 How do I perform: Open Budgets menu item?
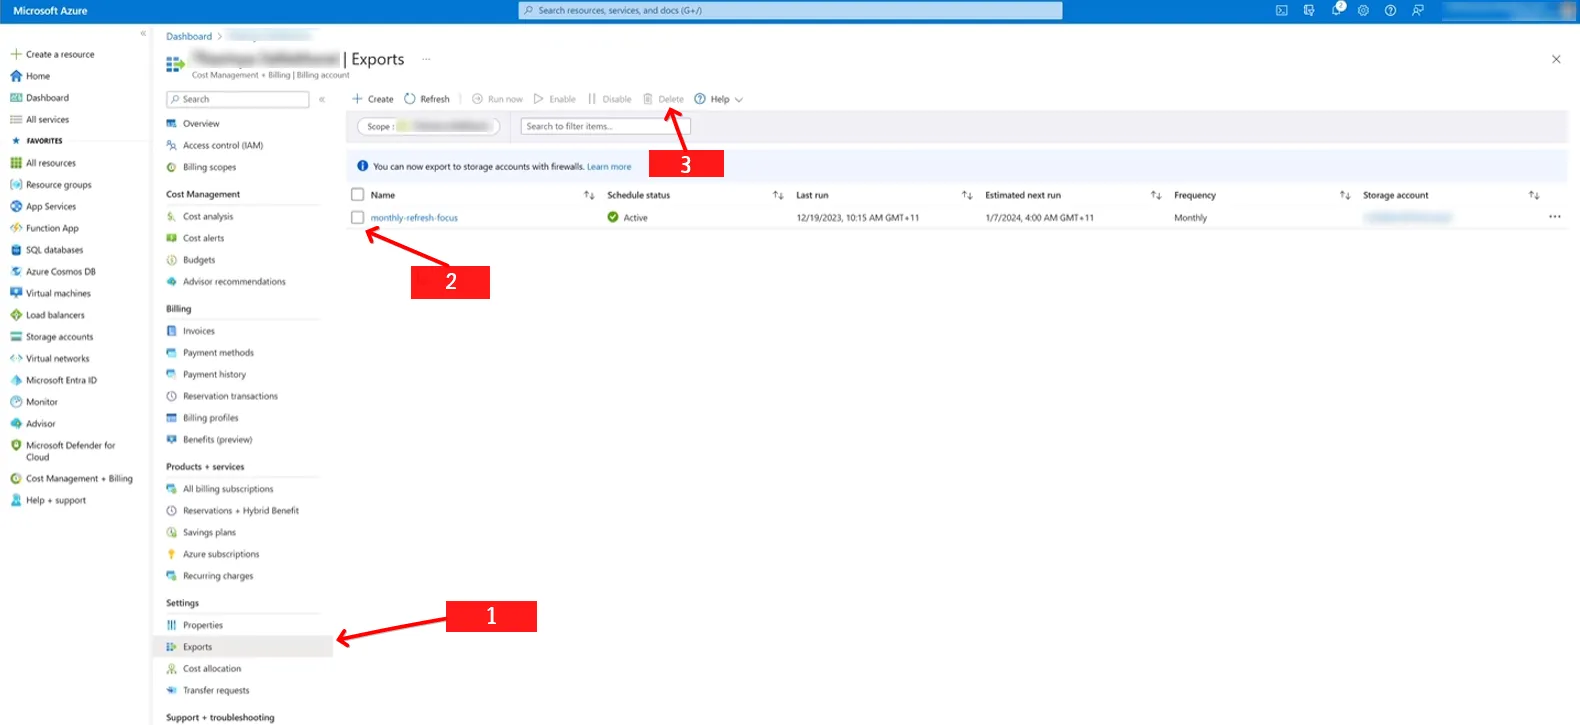[x=198, y=260]
